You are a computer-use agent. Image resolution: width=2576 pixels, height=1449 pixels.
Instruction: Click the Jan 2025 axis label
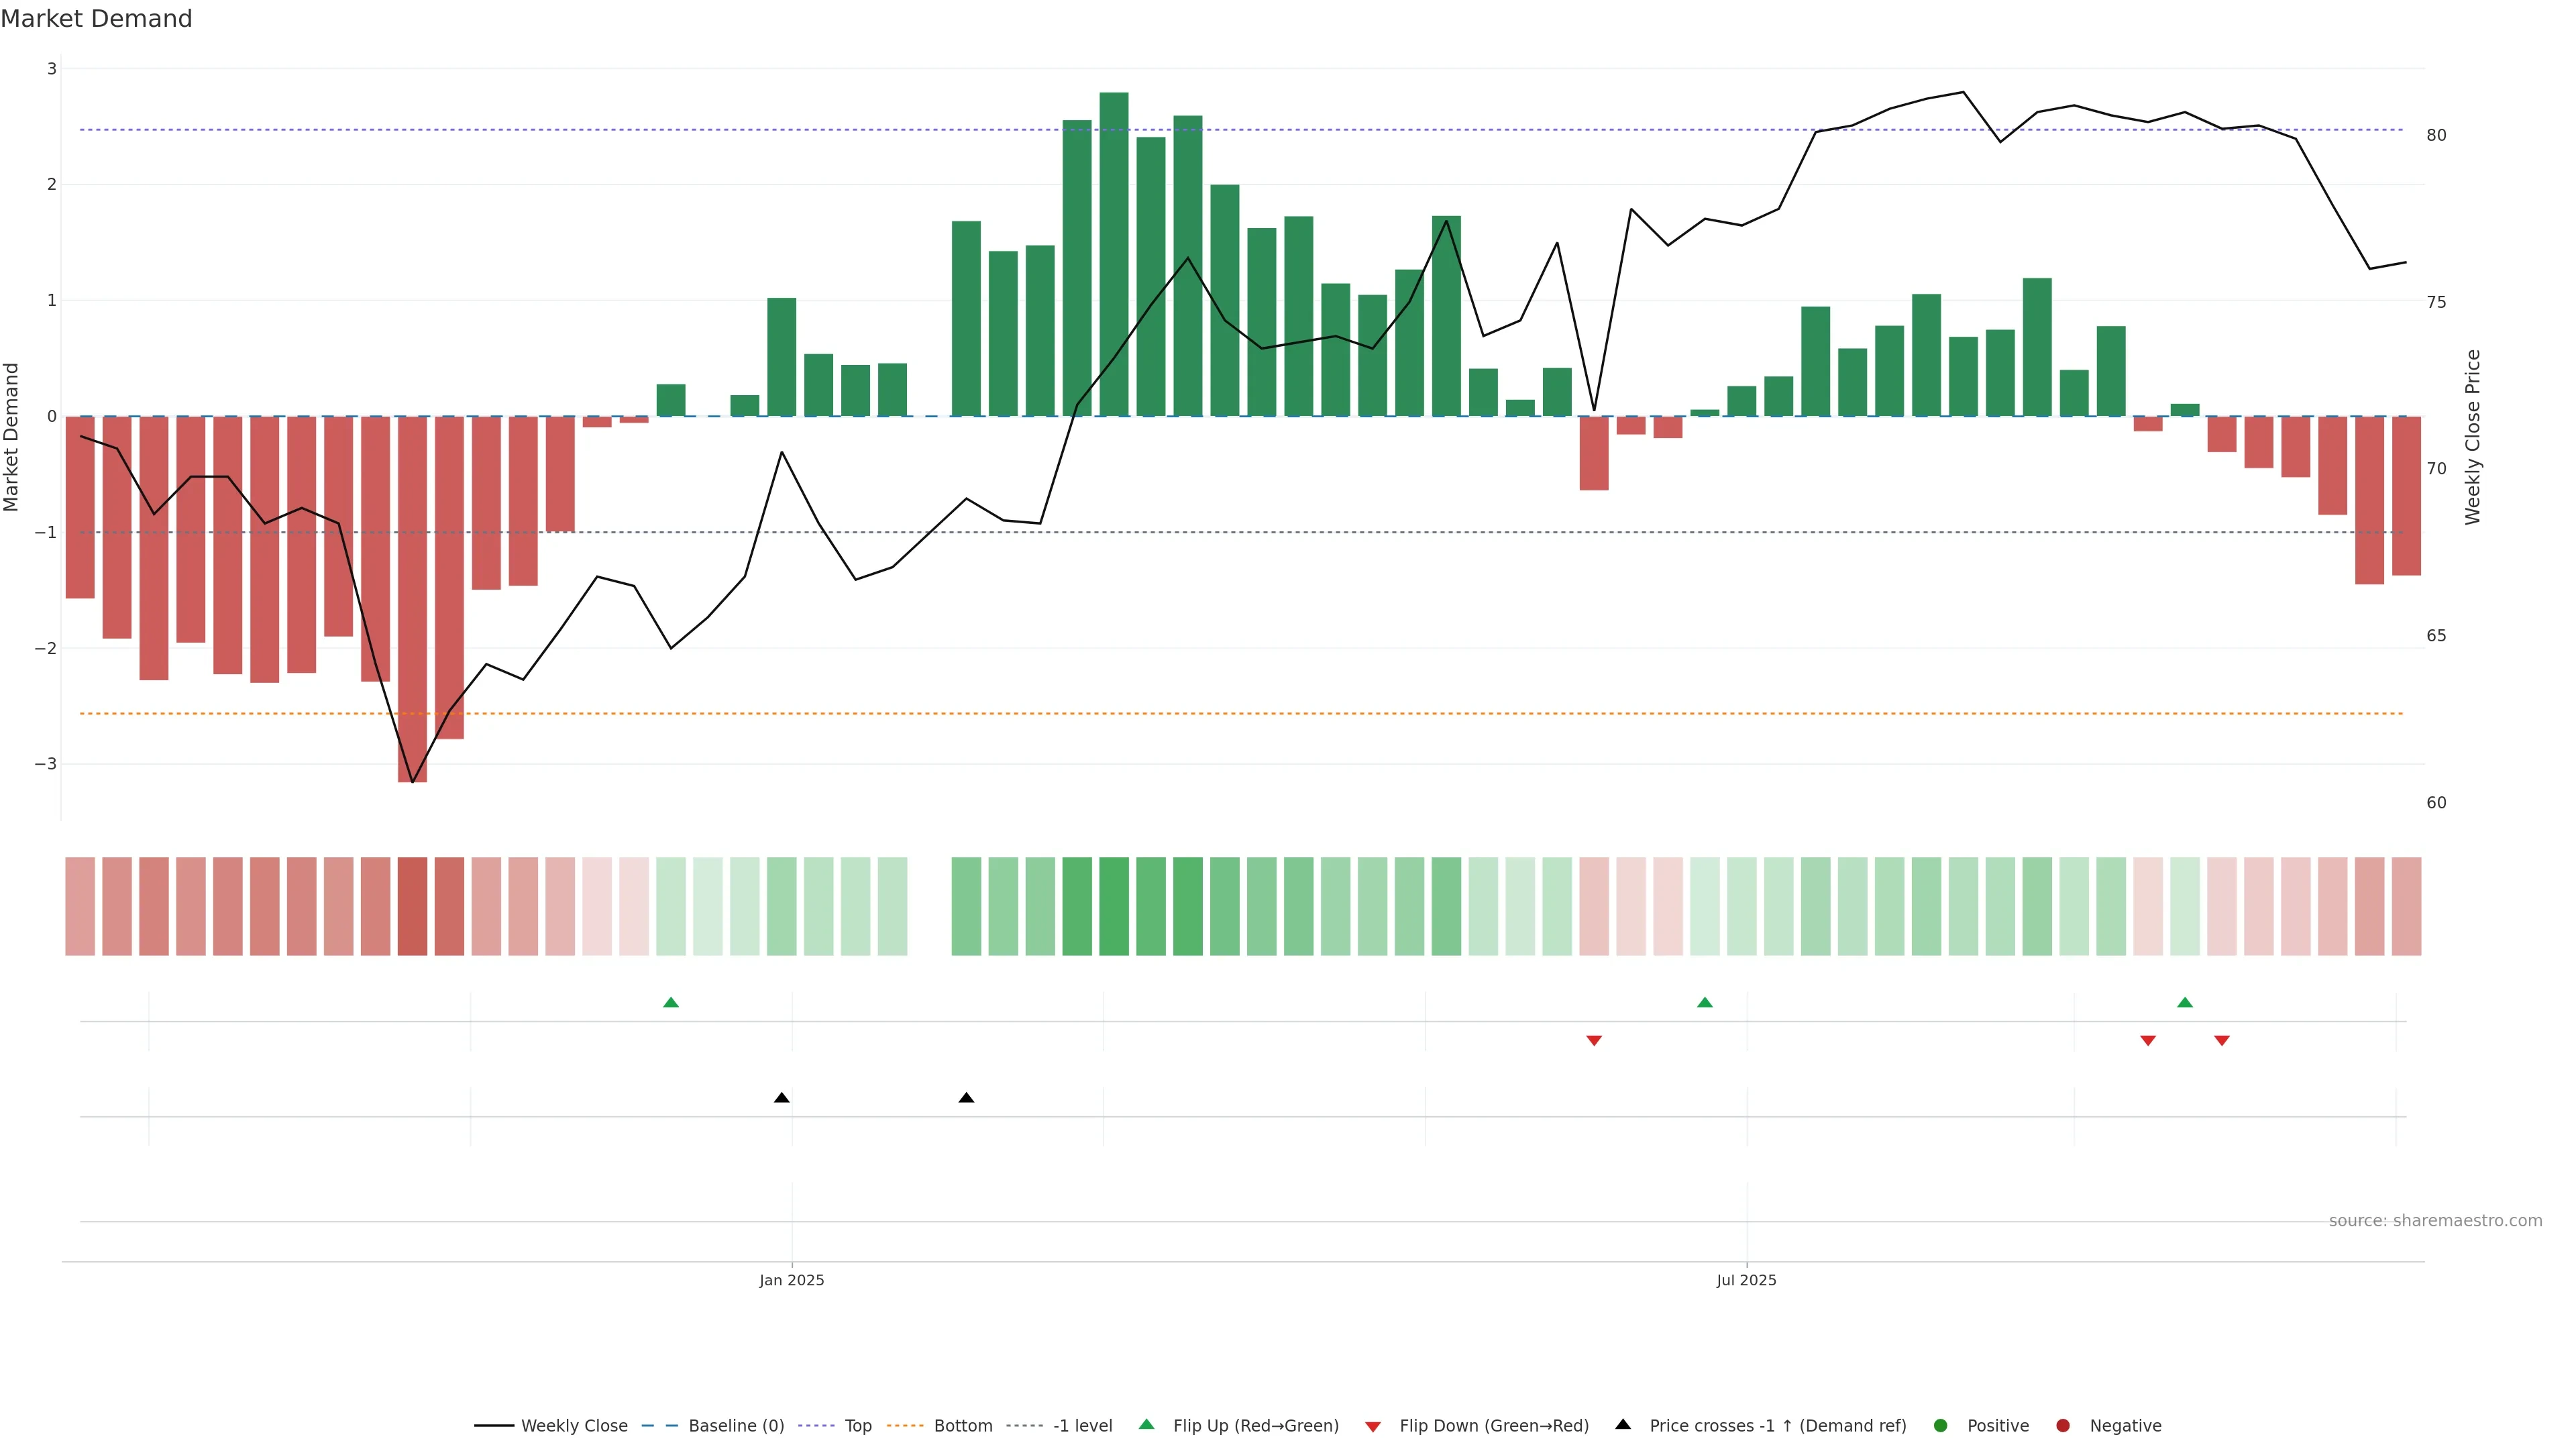(x=792, y=1281)
